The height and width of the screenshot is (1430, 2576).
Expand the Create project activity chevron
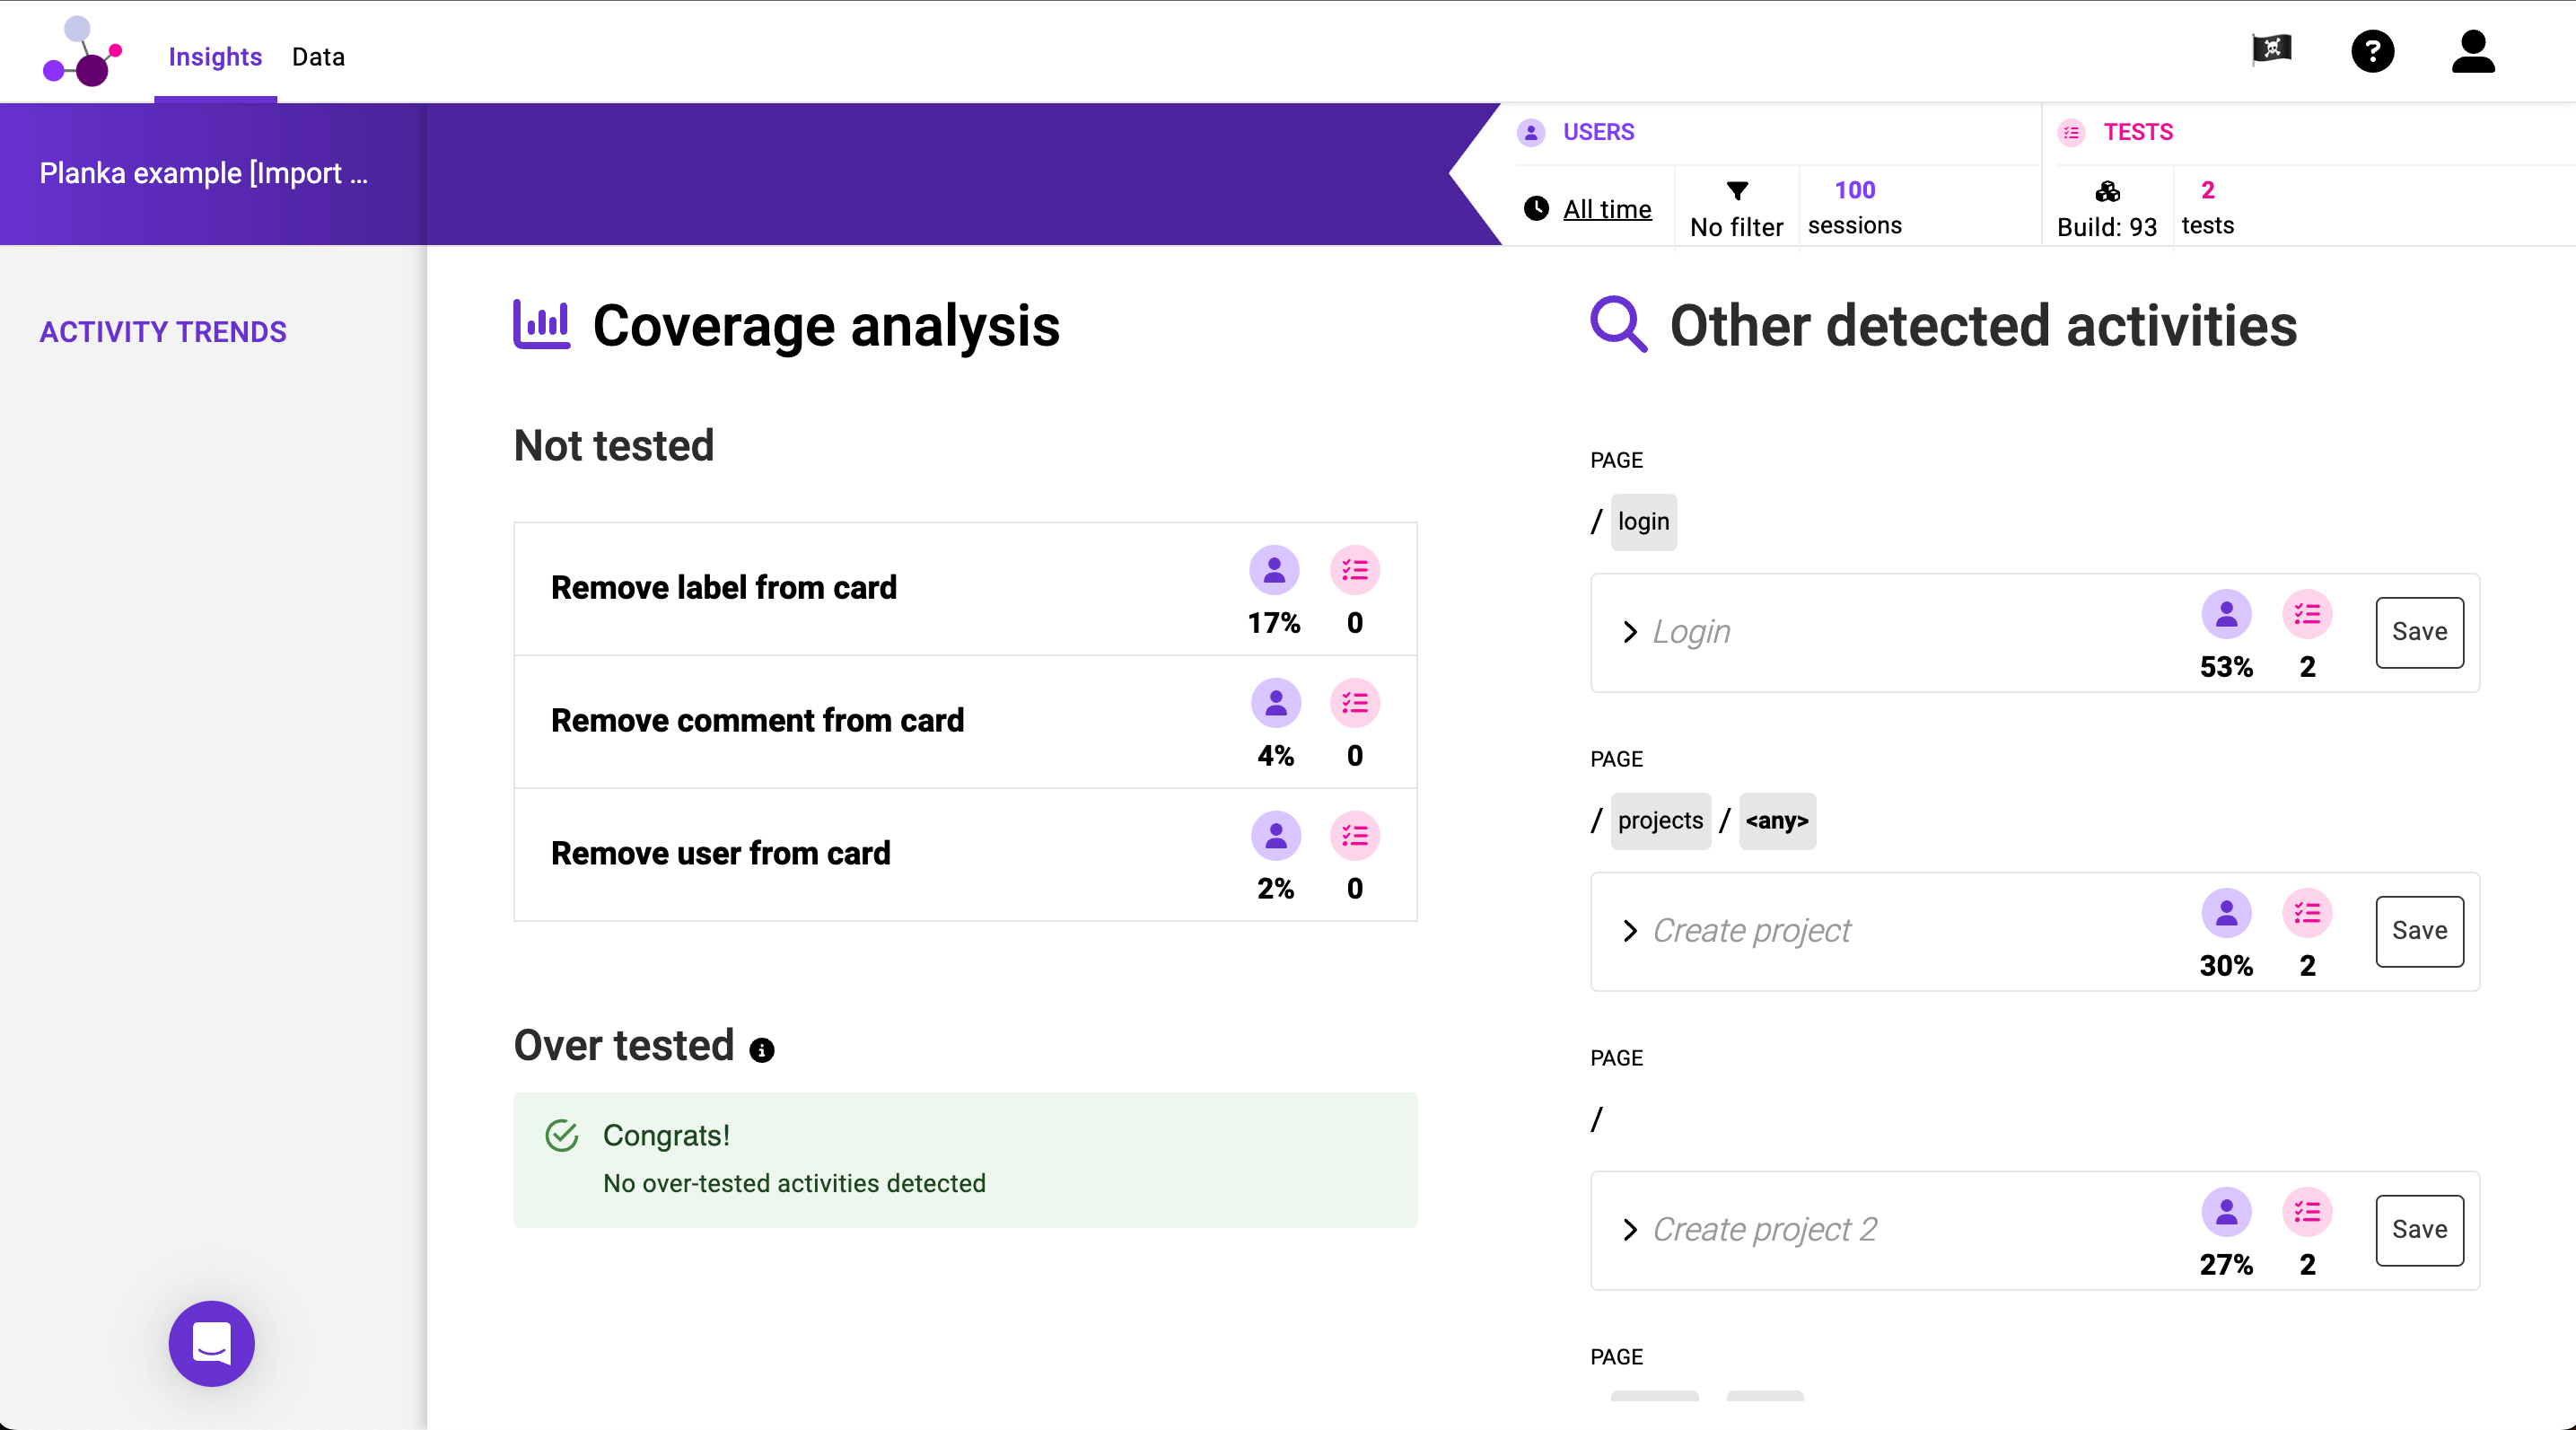[x=1631, y=930]
